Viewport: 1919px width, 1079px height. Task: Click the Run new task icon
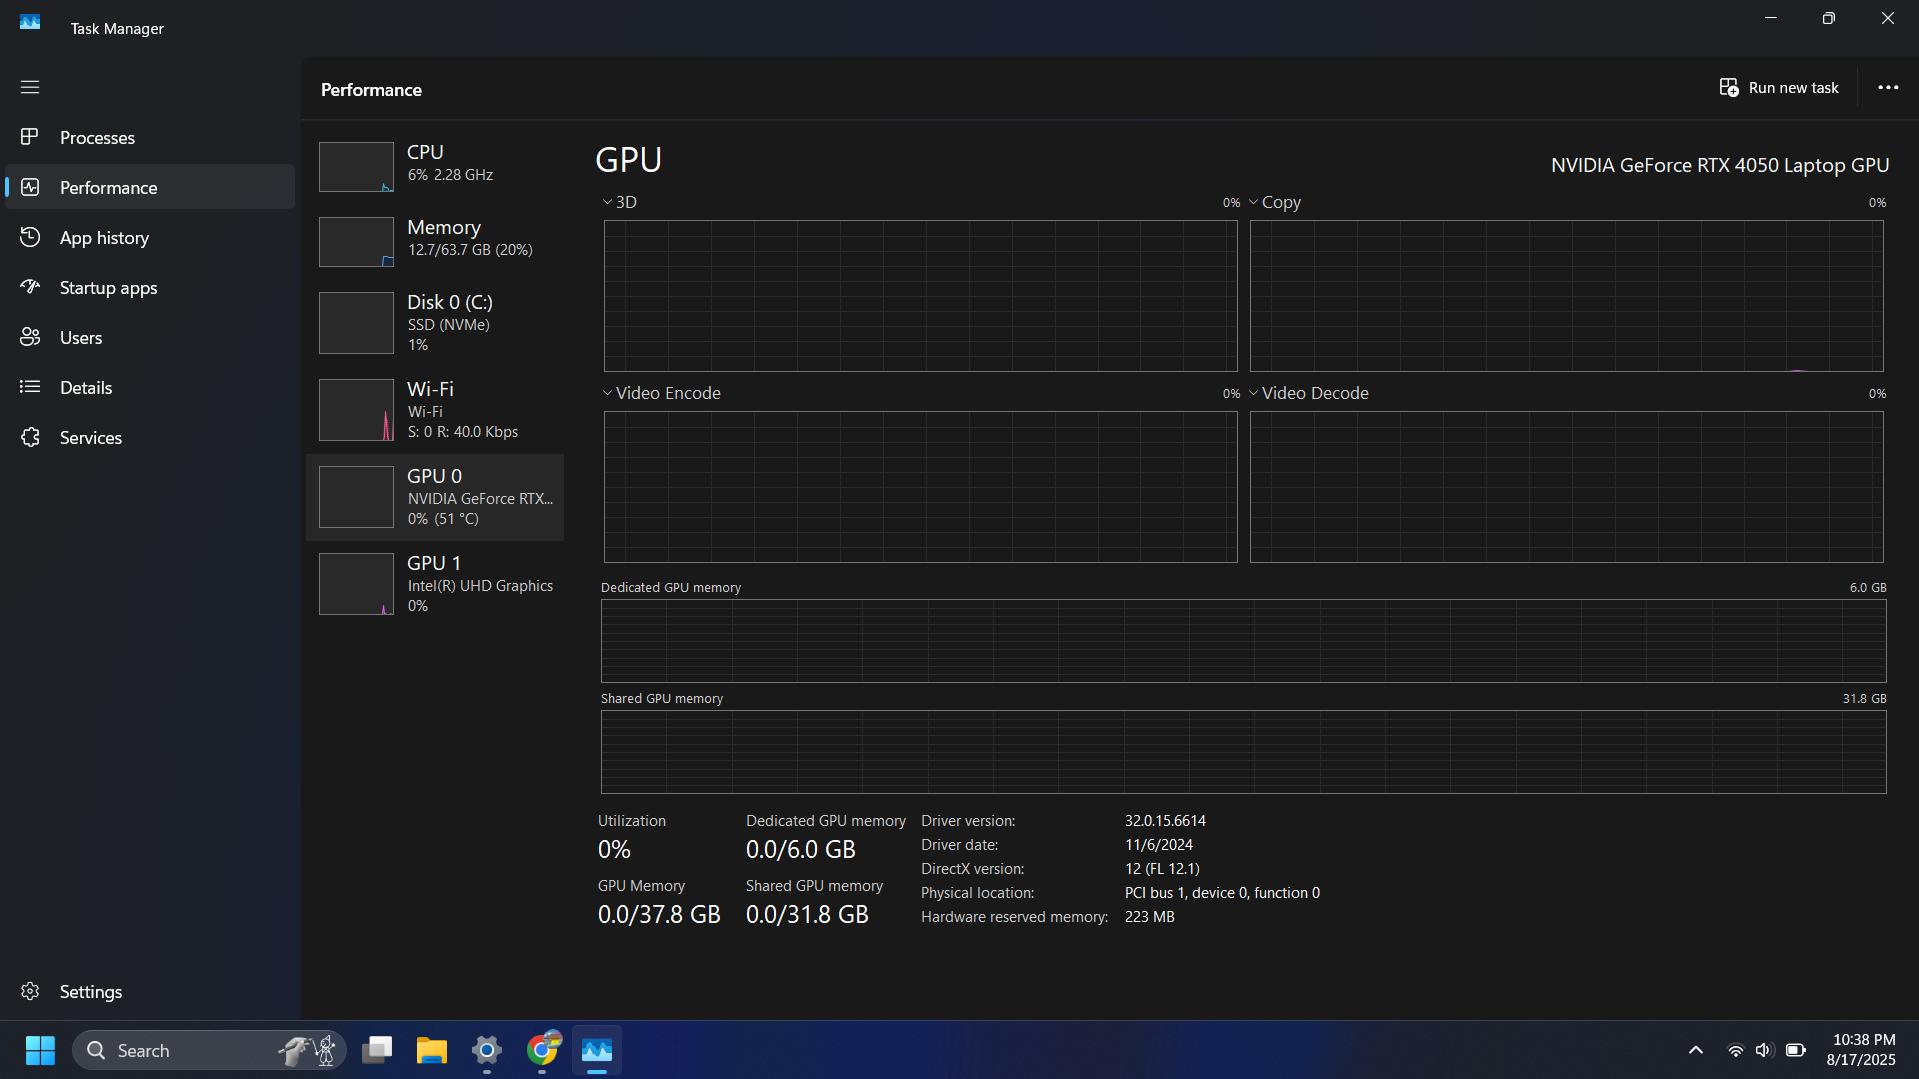click(x=1729, y=88)
